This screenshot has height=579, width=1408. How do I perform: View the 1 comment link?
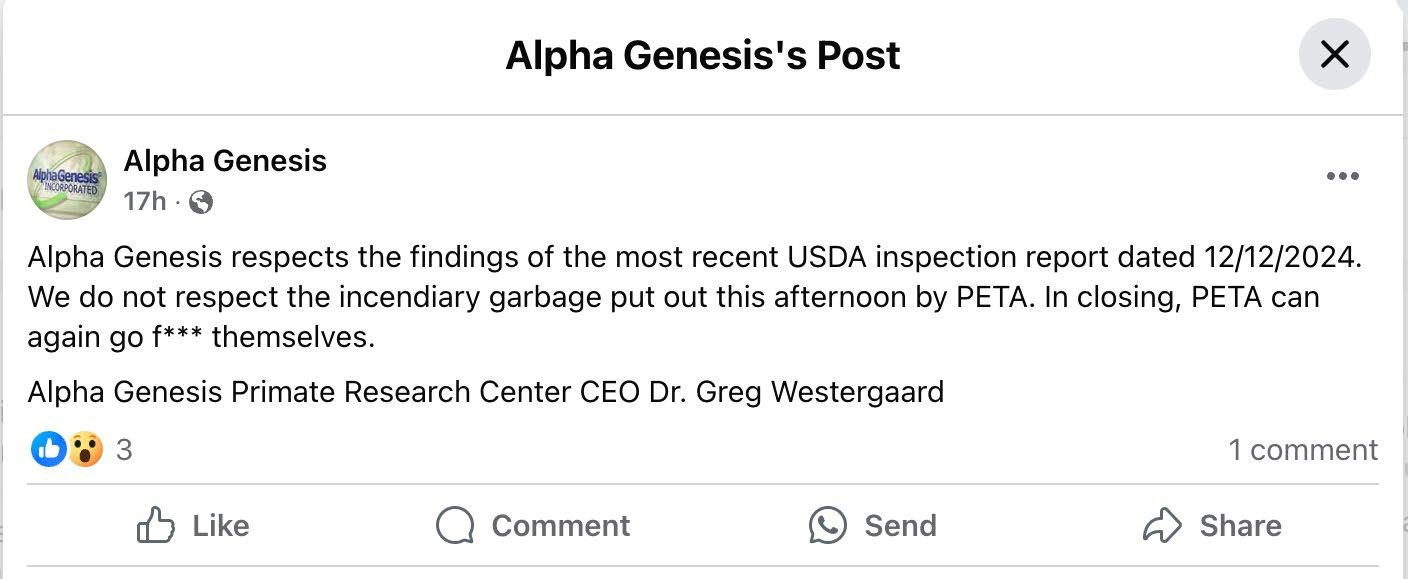1303,450
